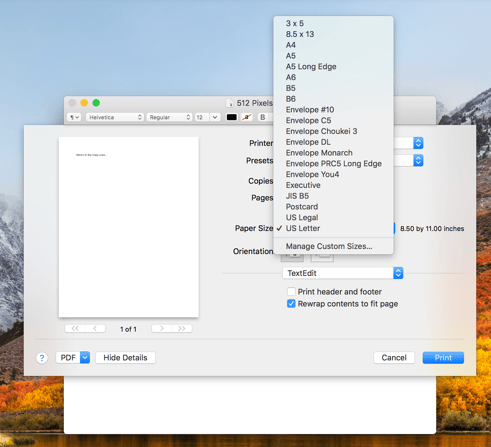Select Executive paper size

pos(333,185)
